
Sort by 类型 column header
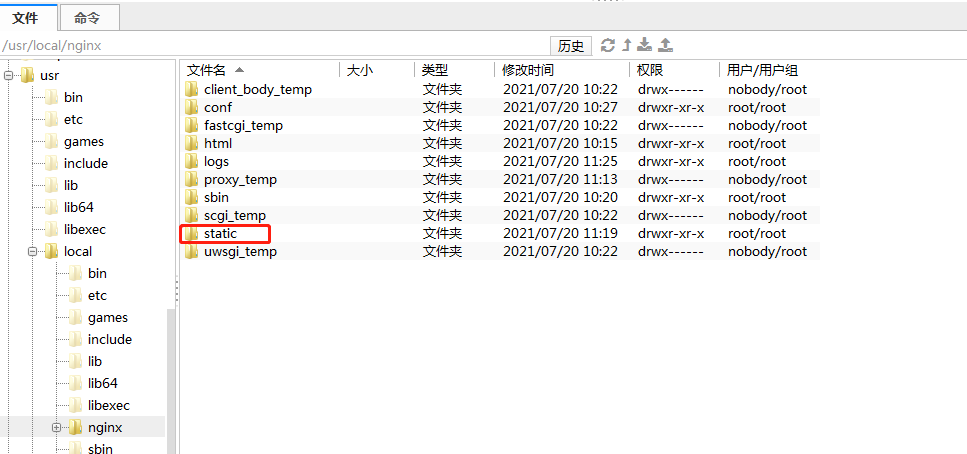455,70
